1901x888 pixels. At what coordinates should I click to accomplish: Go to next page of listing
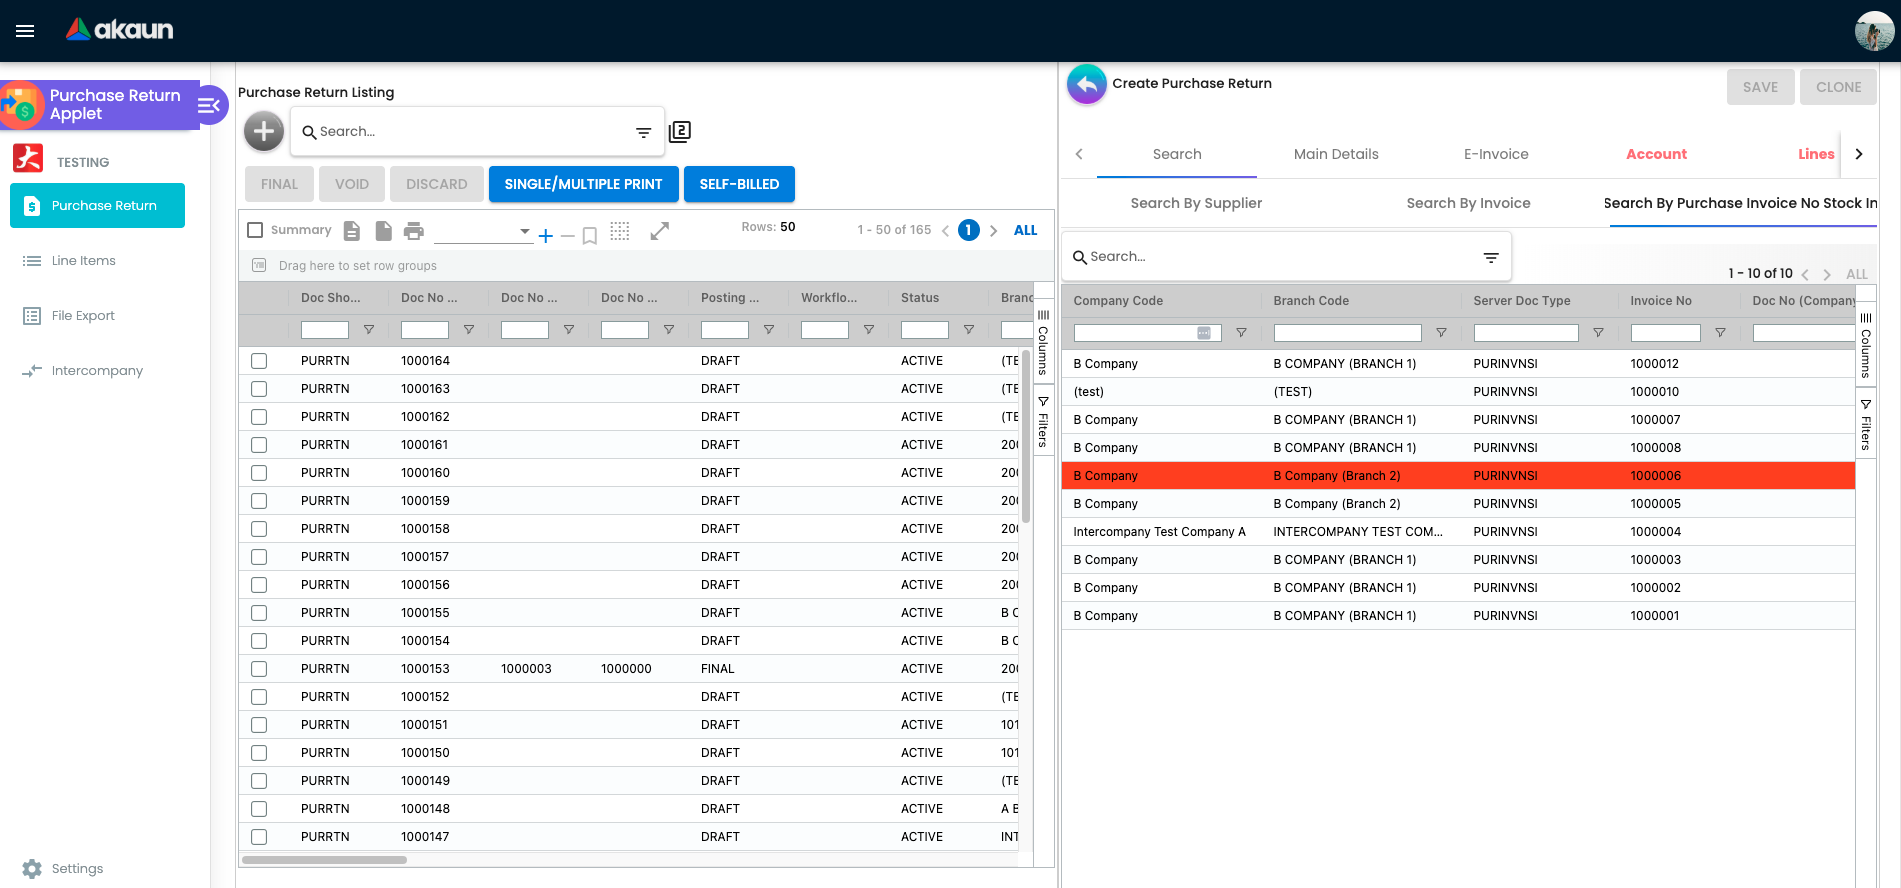click(x=993, y=231)
